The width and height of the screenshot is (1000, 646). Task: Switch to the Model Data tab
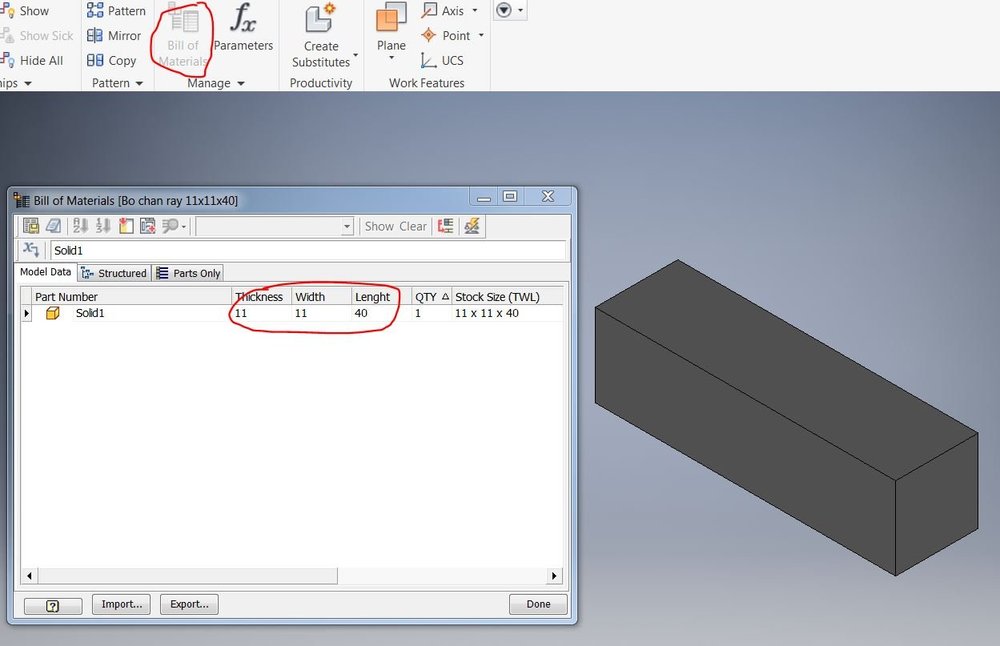click(x=45, y=272)
